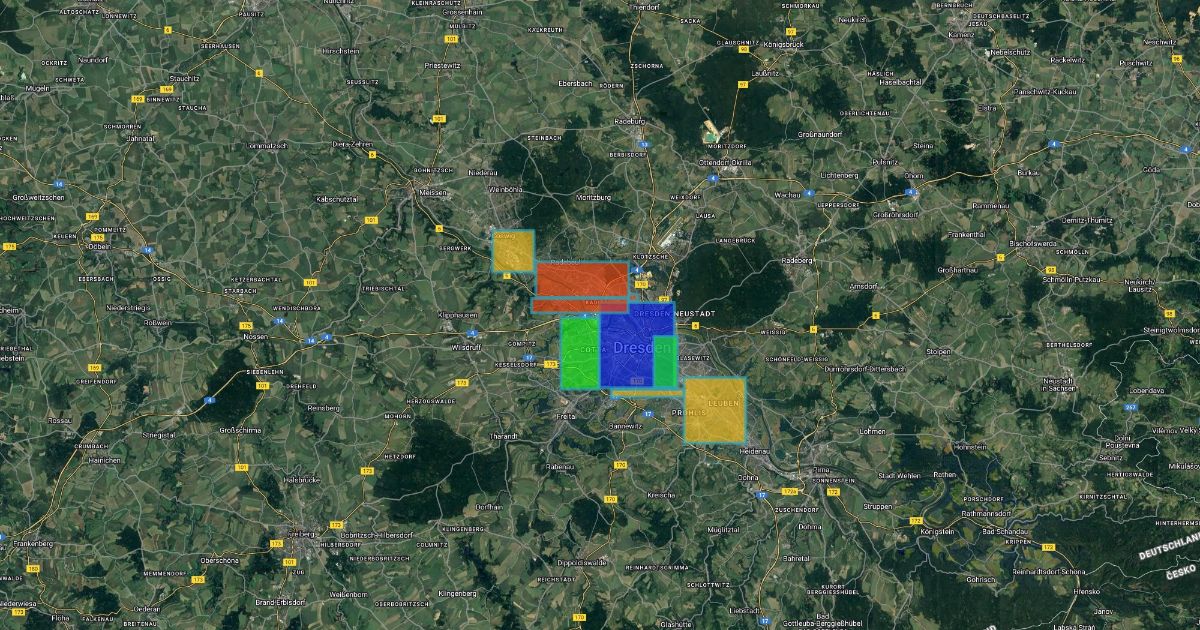This screenshot has width=1200, height=630.
Task: Select the thin yellow strip below Dresden
Action: click(645, 392)
